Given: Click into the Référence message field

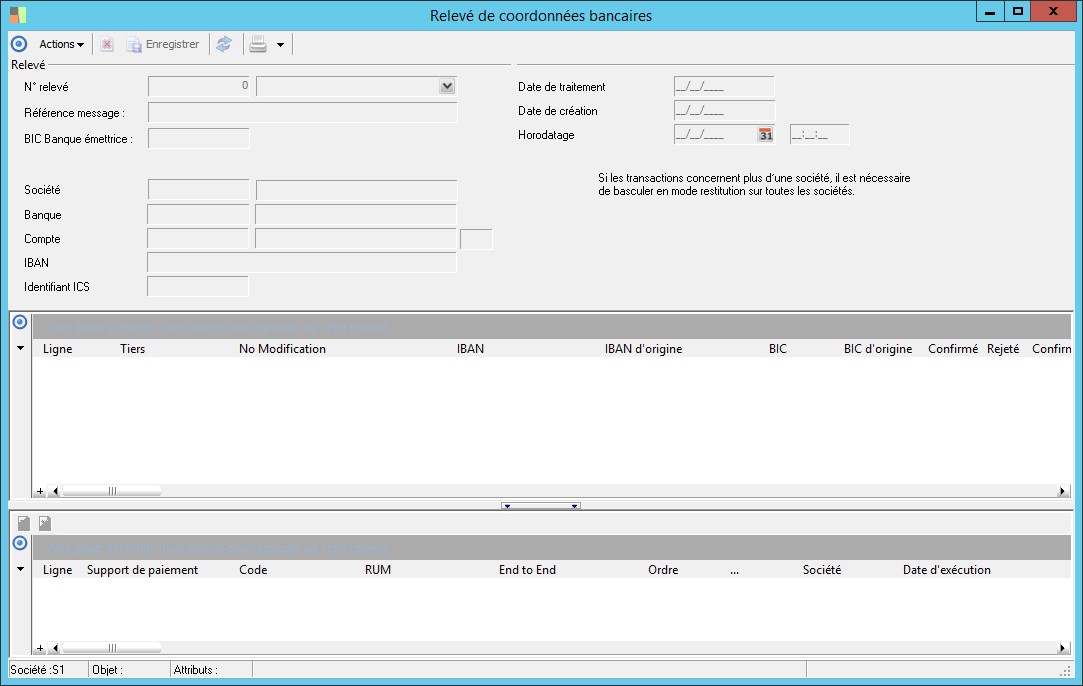Looking at the screenshot, I should [x=302, y=113].
